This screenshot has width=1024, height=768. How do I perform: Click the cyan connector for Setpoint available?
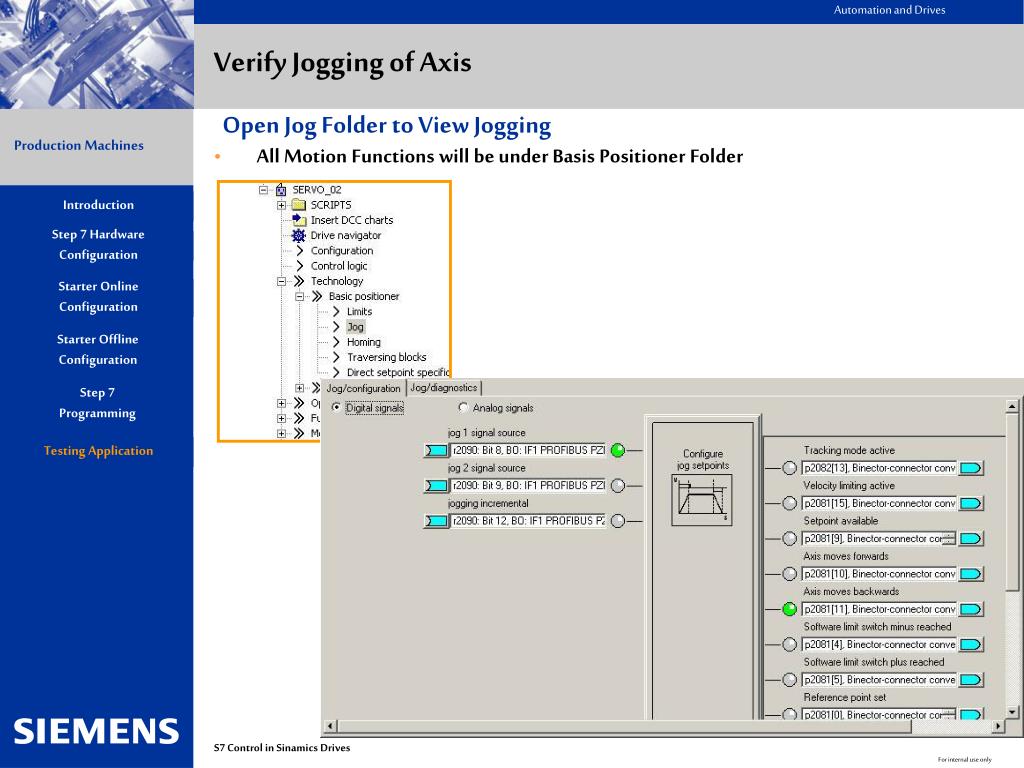[x=971, y=539]
